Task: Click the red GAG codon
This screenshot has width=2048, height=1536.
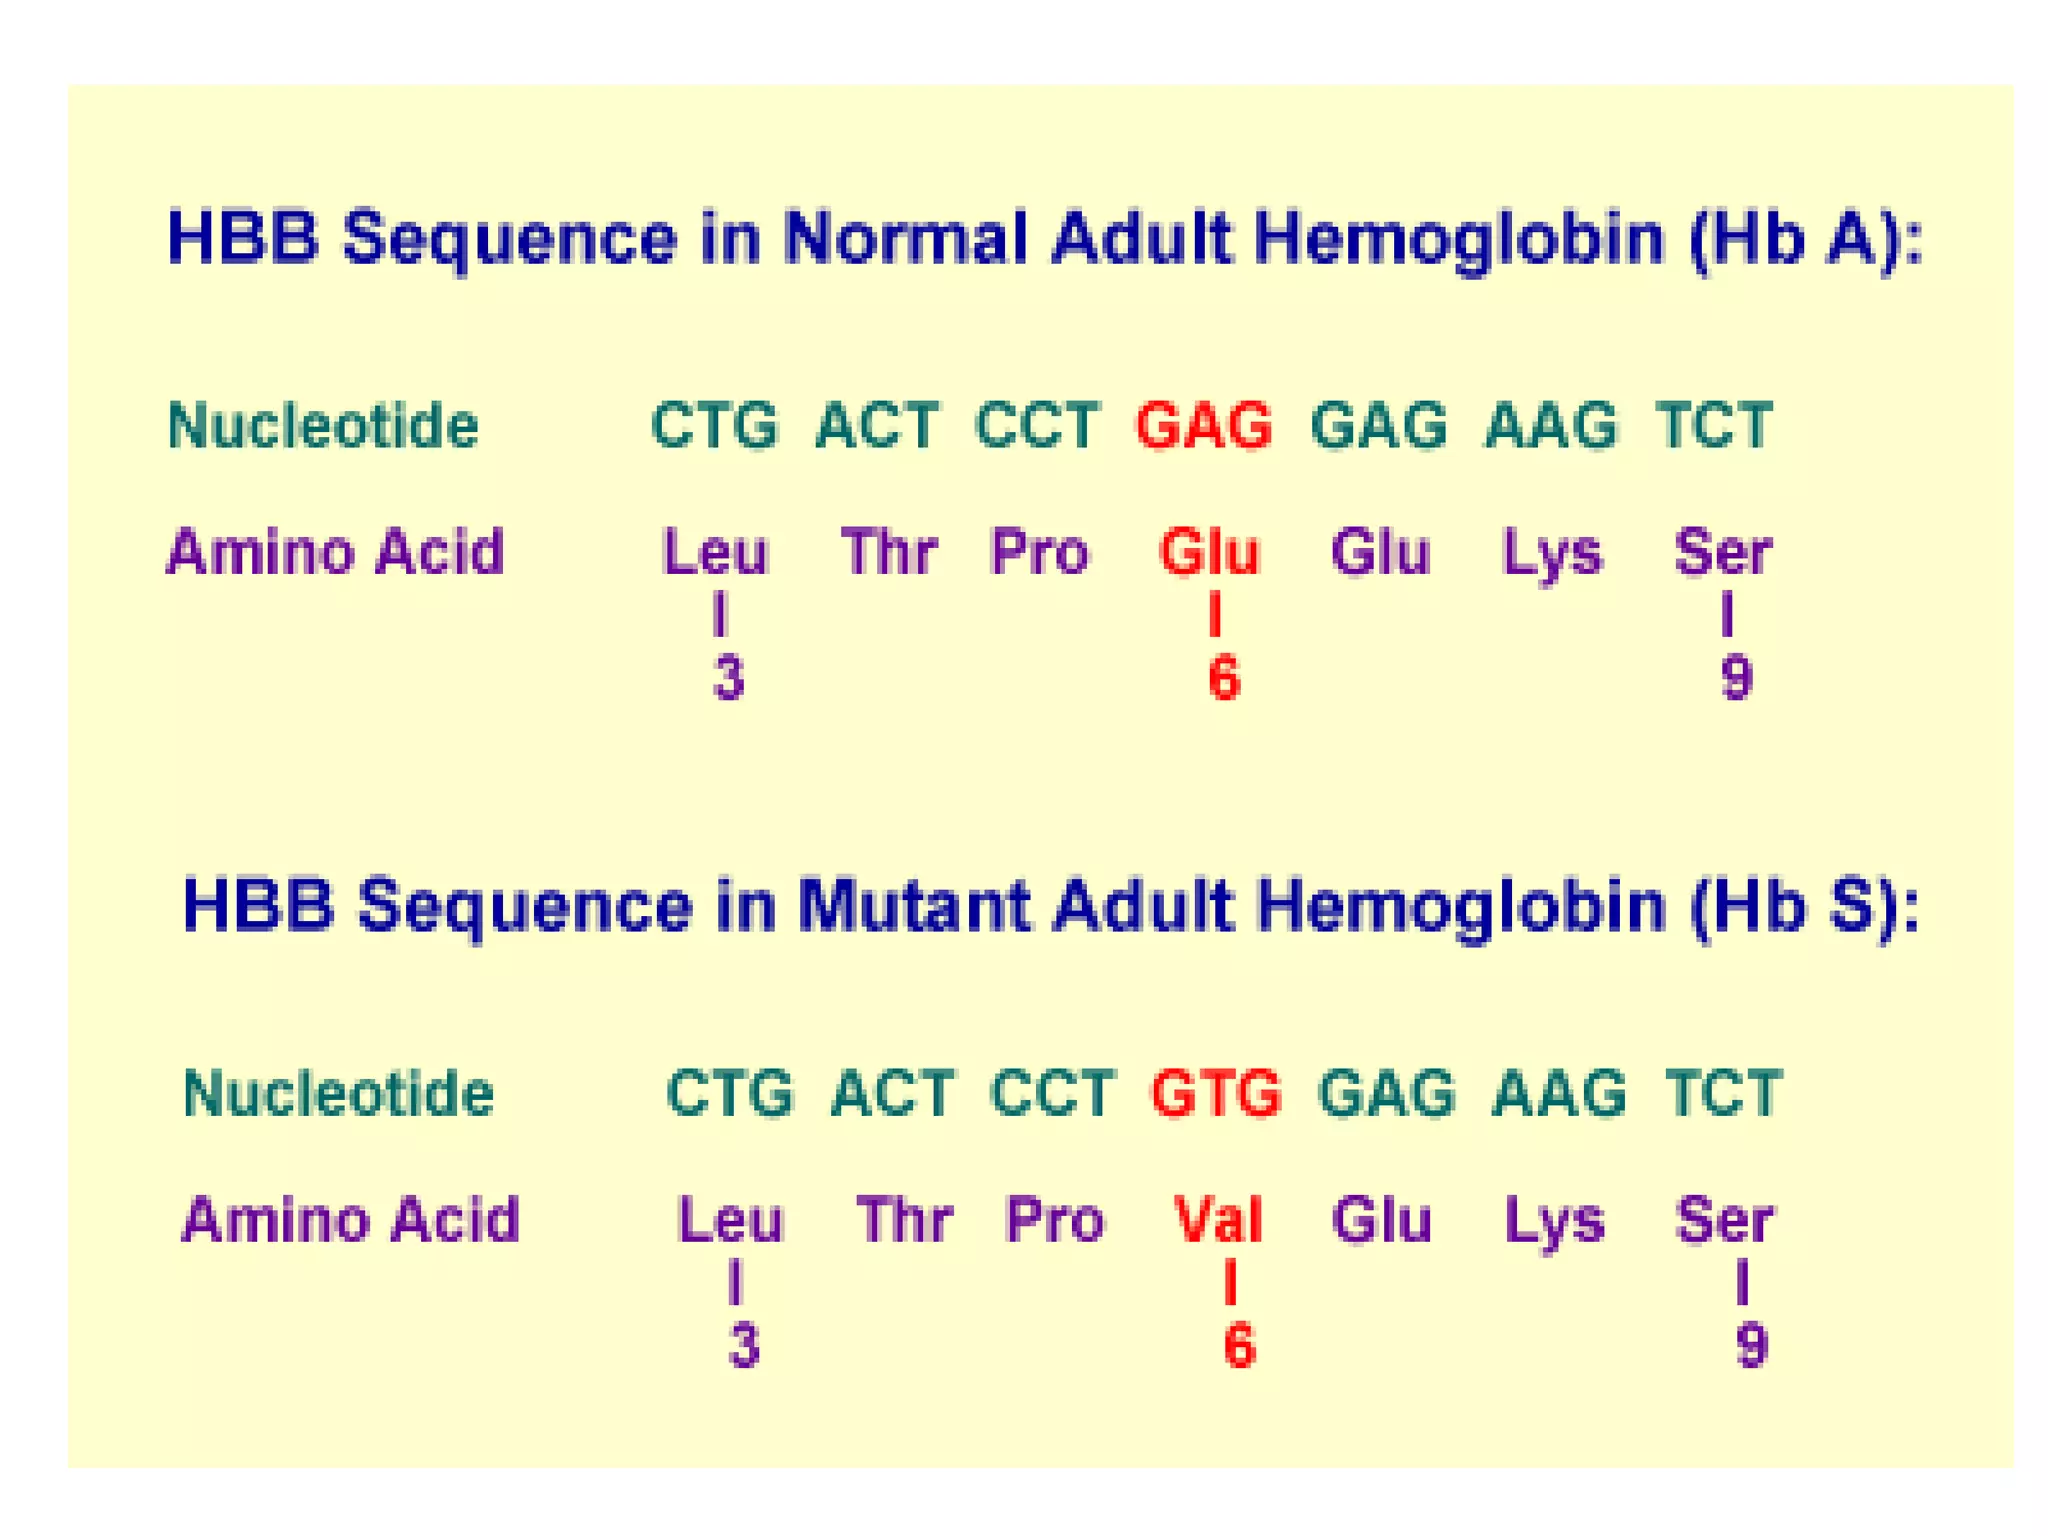Action: [x=1203, y=426]
